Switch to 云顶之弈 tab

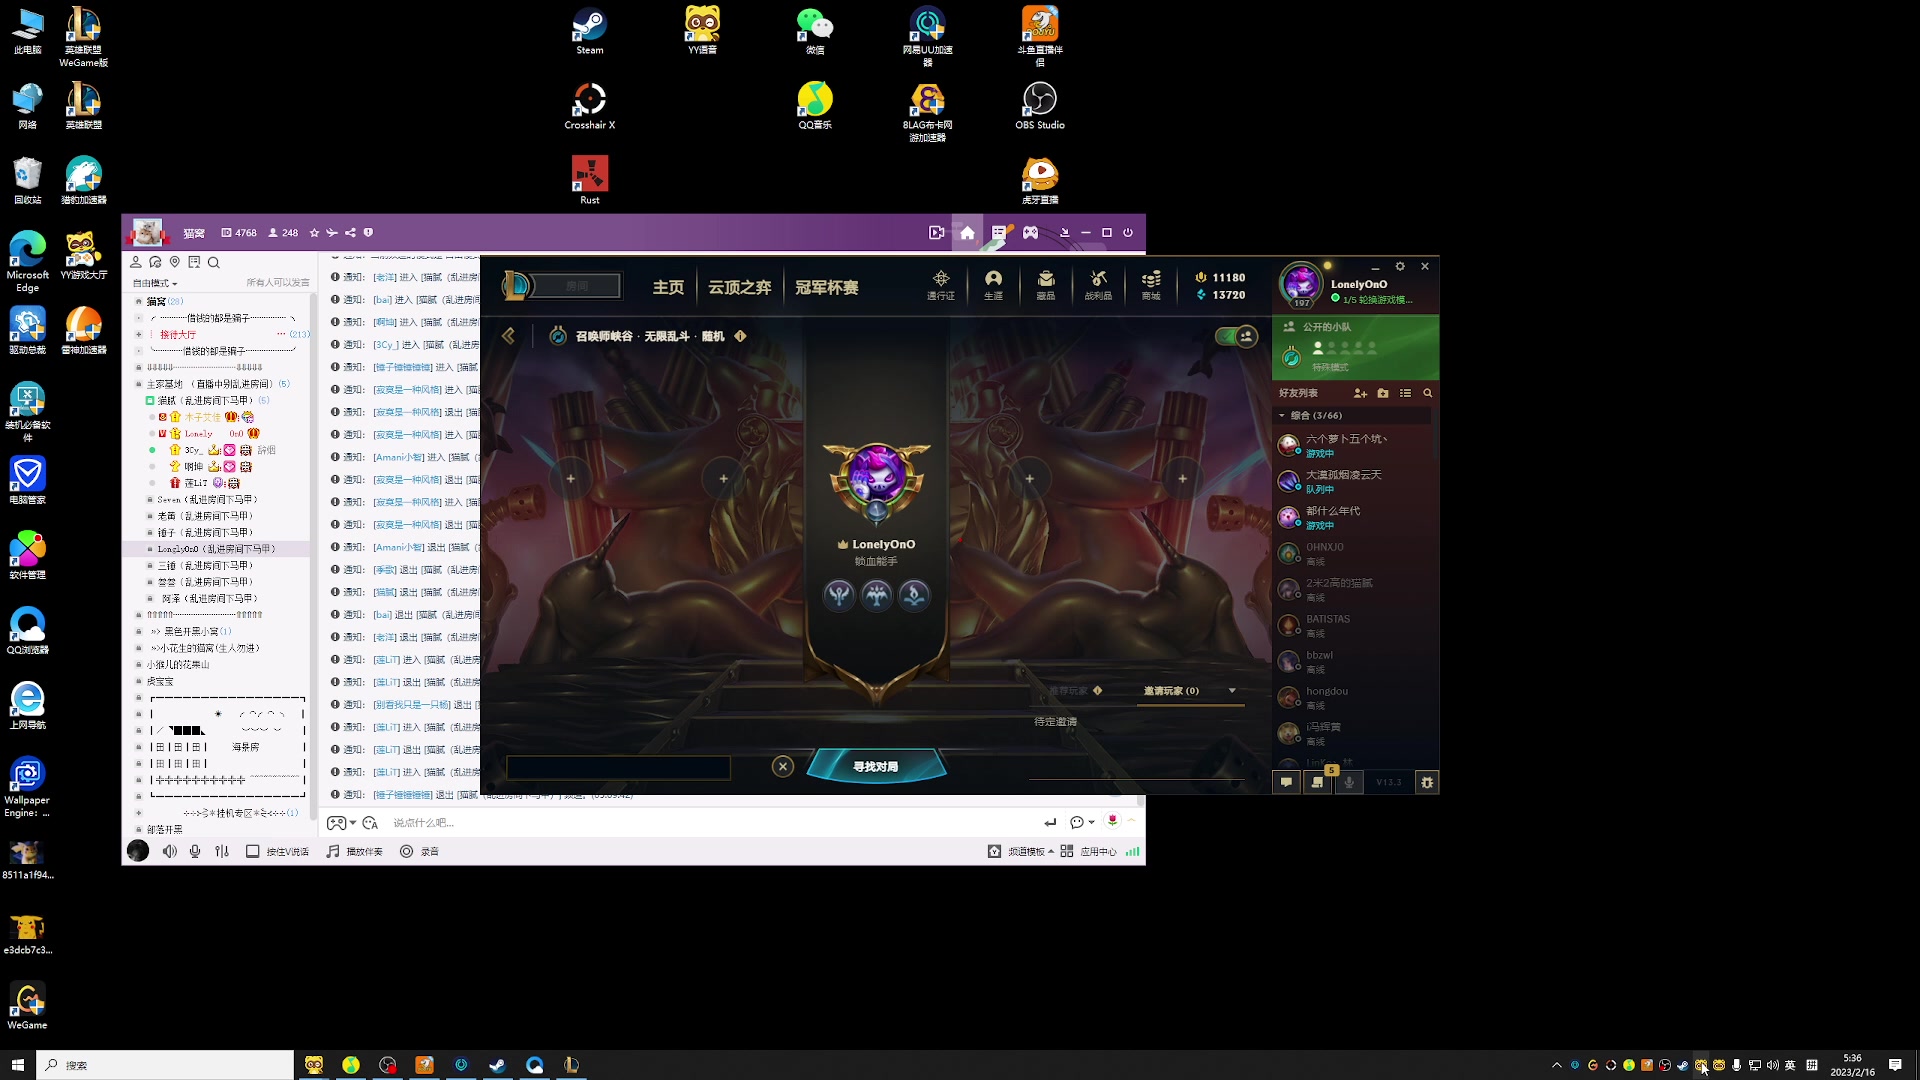(740, 287)
